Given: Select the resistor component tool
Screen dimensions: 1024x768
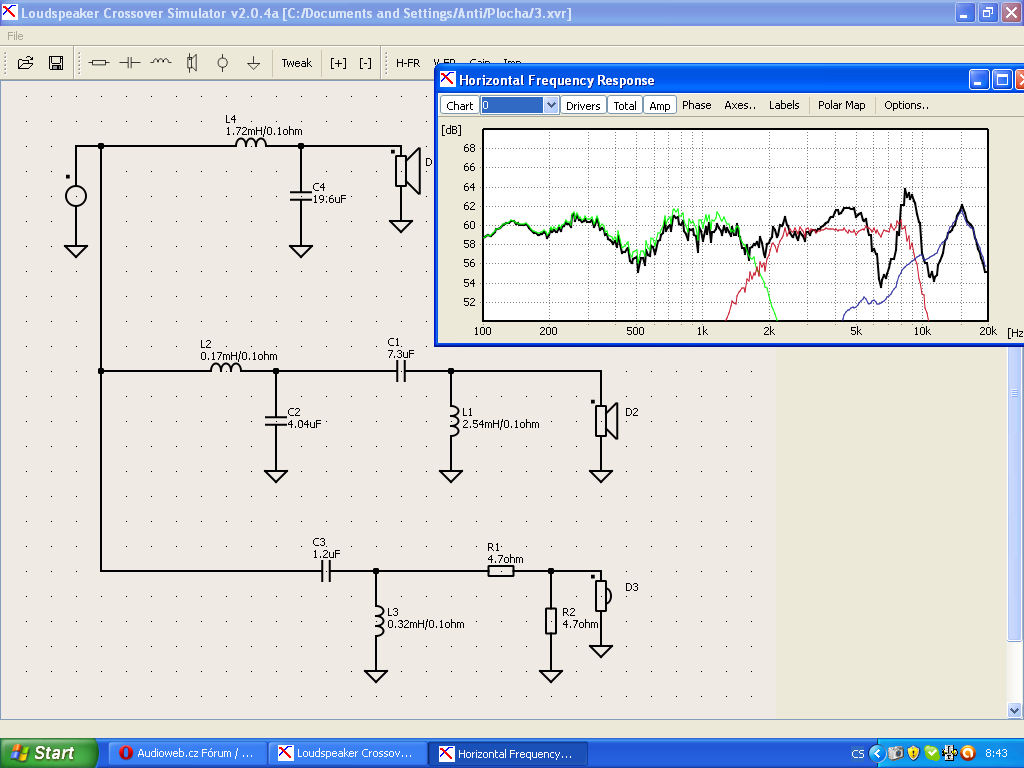Looking at the screenshot, I should [99, 63].
